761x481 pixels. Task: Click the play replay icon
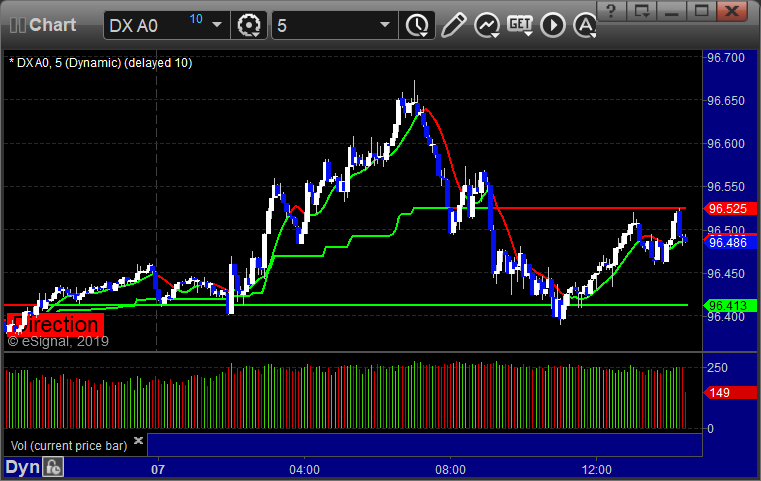[553, 25]
